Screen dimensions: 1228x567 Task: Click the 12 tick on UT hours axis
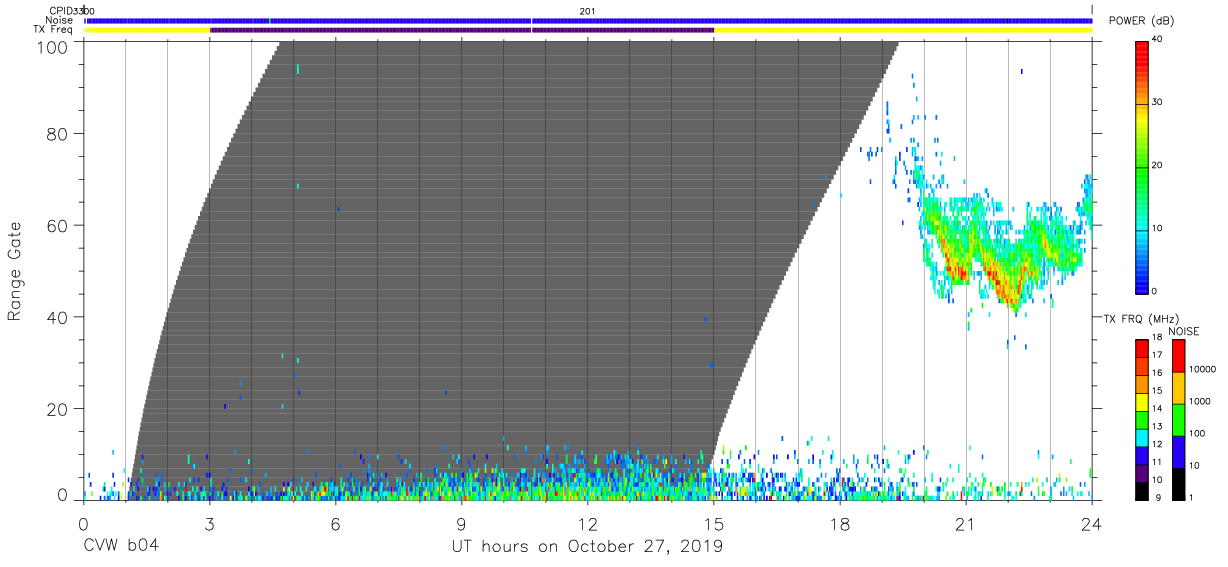click(587, 523)
